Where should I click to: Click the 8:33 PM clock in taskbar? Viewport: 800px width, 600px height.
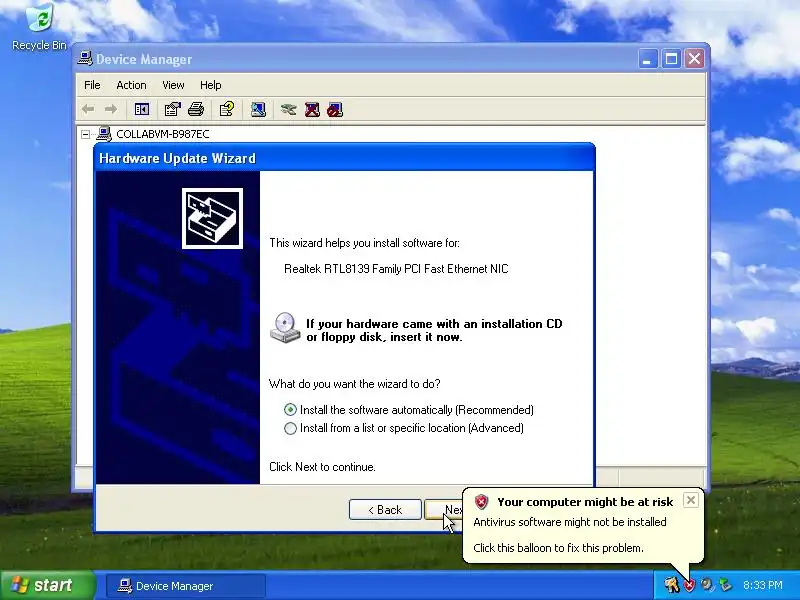click(762, 585)
